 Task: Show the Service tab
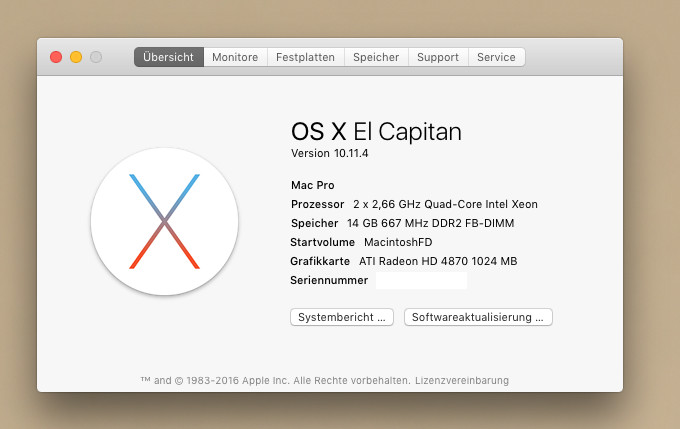click(x=497, y=57)
